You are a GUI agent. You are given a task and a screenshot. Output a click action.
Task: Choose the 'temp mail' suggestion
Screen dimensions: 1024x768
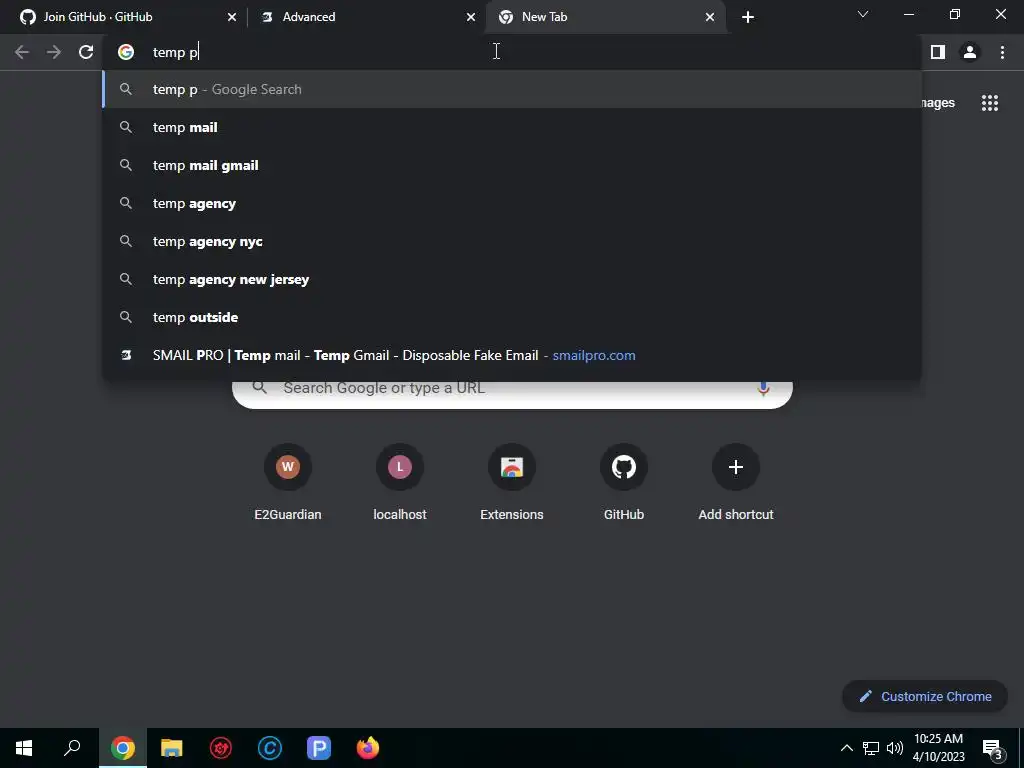point(512,127)
